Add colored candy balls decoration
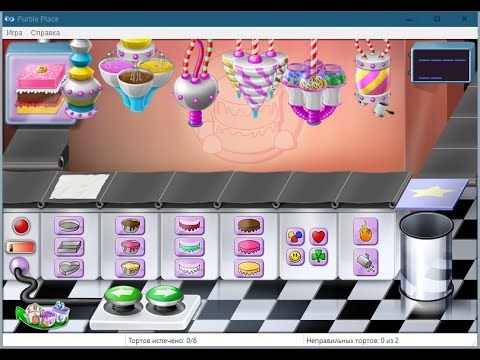 tap(296, 236)
